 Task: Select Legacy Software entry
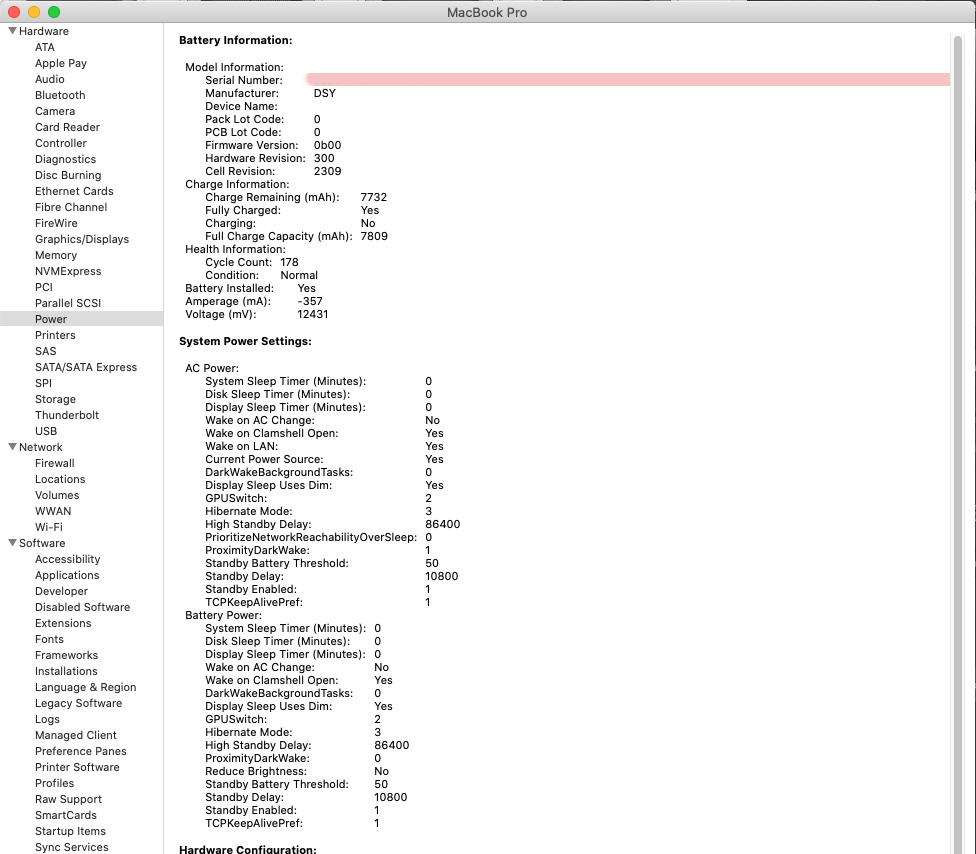tap(78, 703)
